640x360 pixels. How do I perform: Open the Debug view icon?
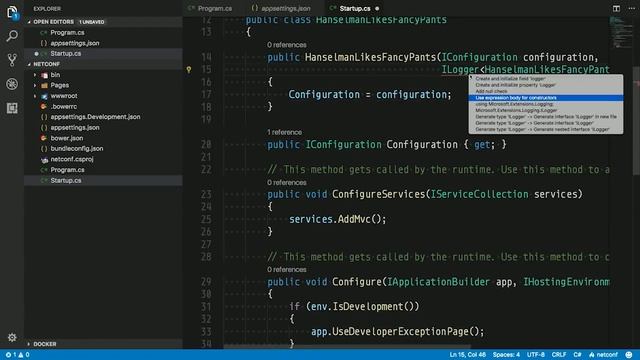12,84
